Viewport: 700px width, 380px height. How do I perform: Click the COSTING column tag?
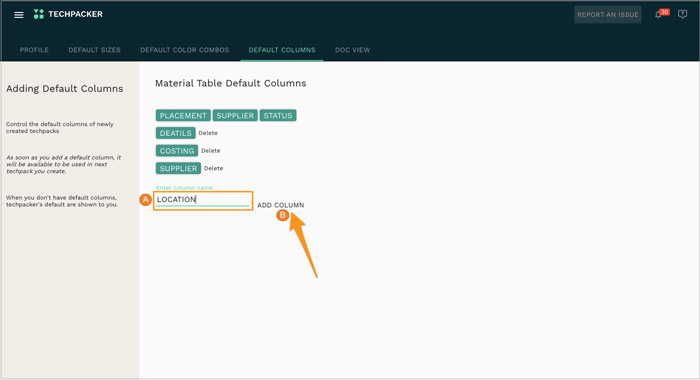(x=177, y=151)
